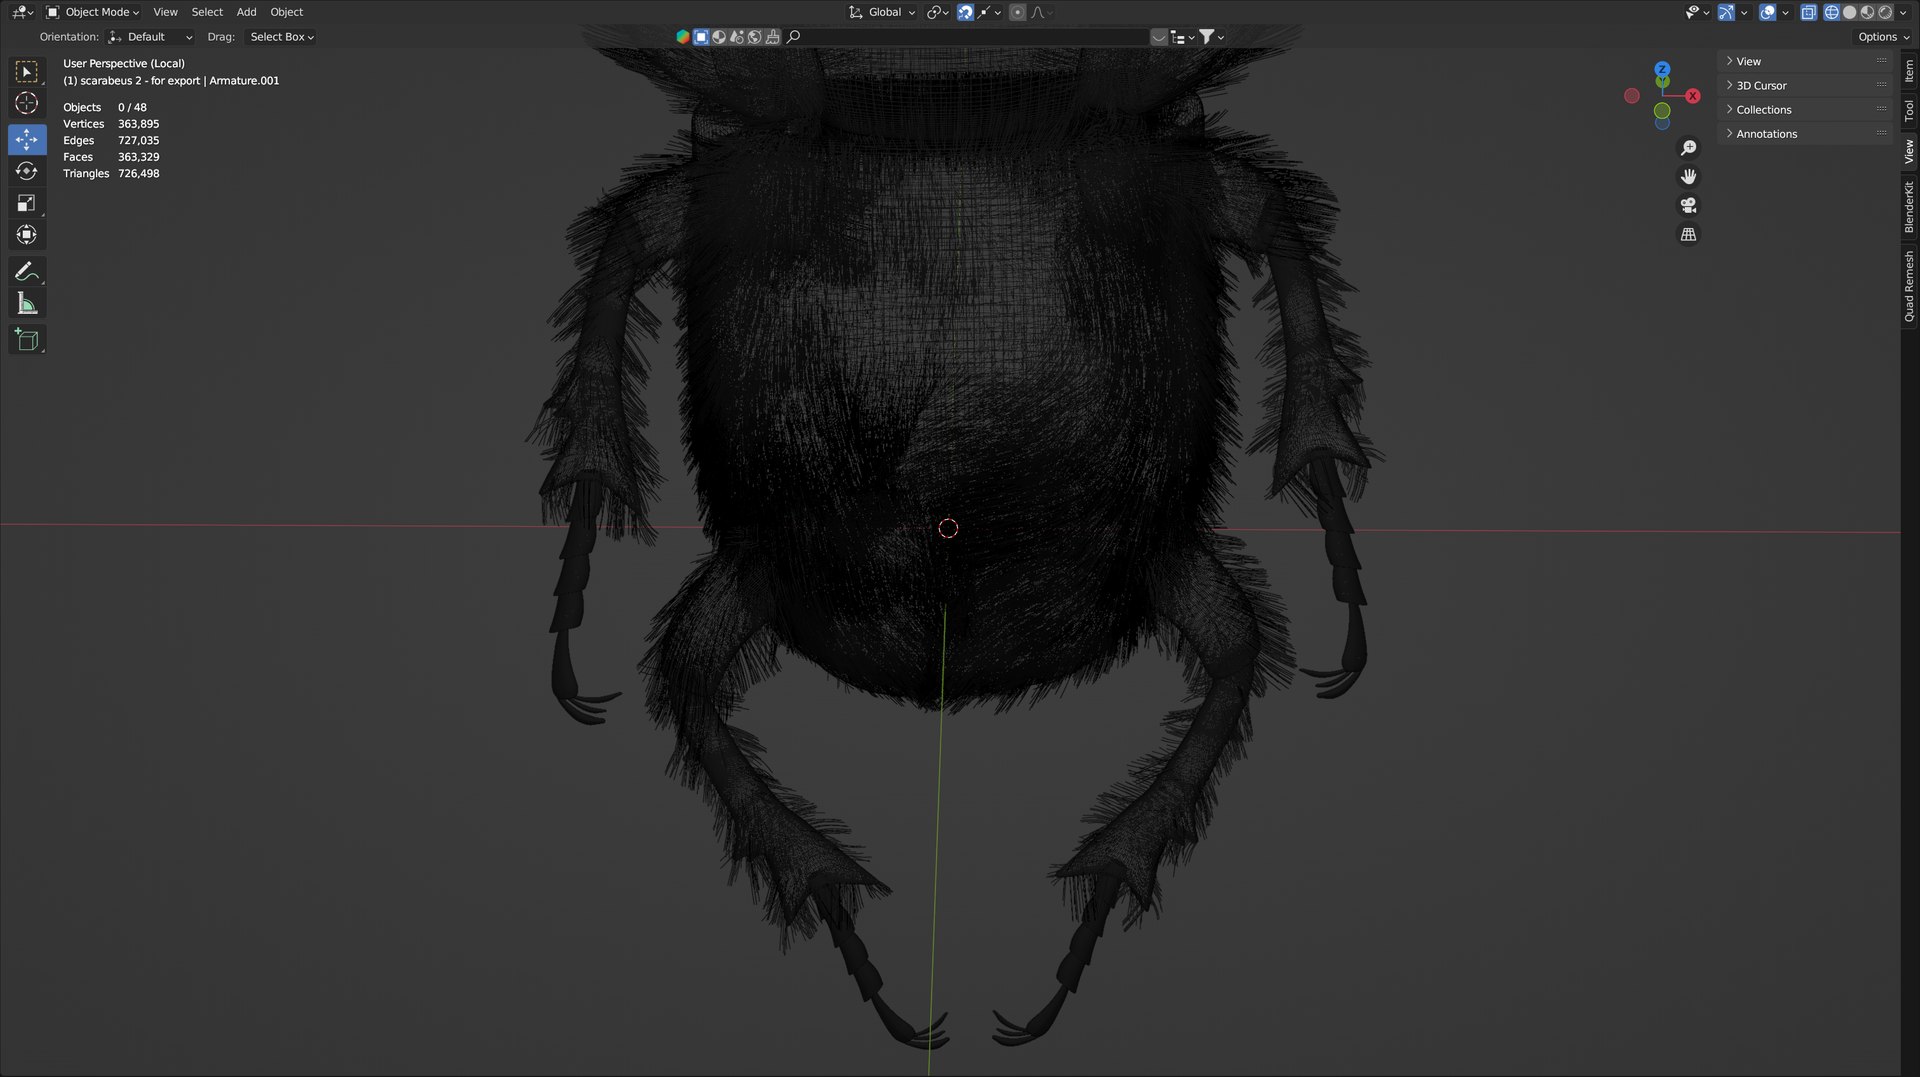
Task: Switch to BlenderKit sidebar tab
Action: click(x=1909, y=207)
